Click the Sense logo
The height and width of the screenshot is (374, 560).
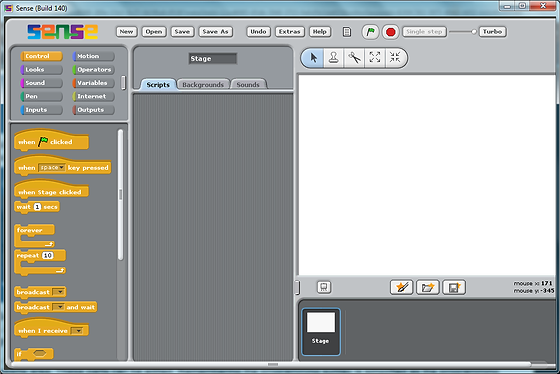[62, 31]
